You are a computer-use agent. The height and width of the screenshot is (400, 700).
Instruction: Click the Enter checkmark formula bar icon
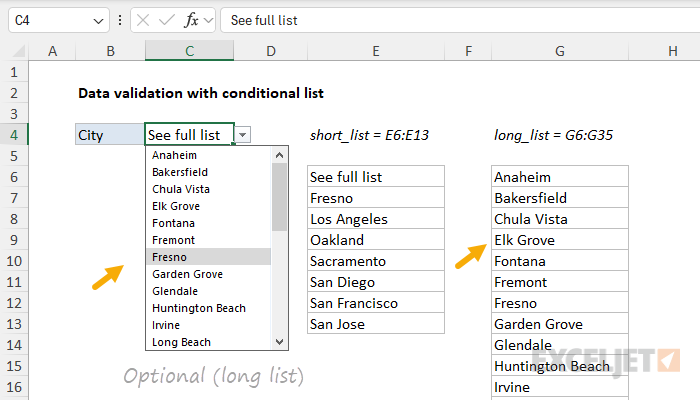click(x=167, y=20)
